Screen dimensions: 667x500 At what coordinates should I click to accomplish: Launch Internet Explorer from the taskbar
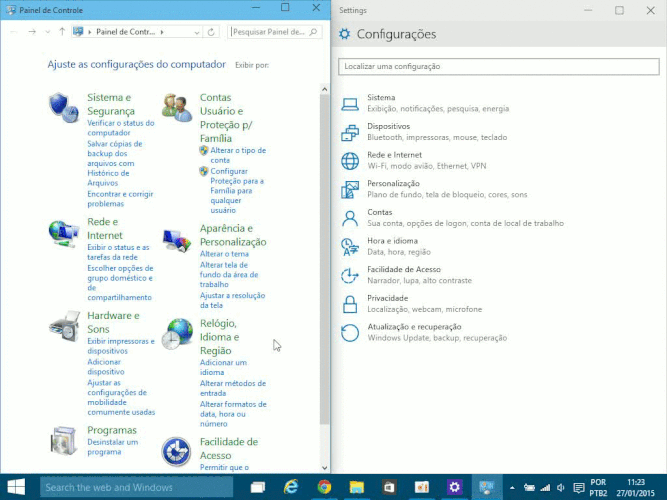click(x=291, y=487)
